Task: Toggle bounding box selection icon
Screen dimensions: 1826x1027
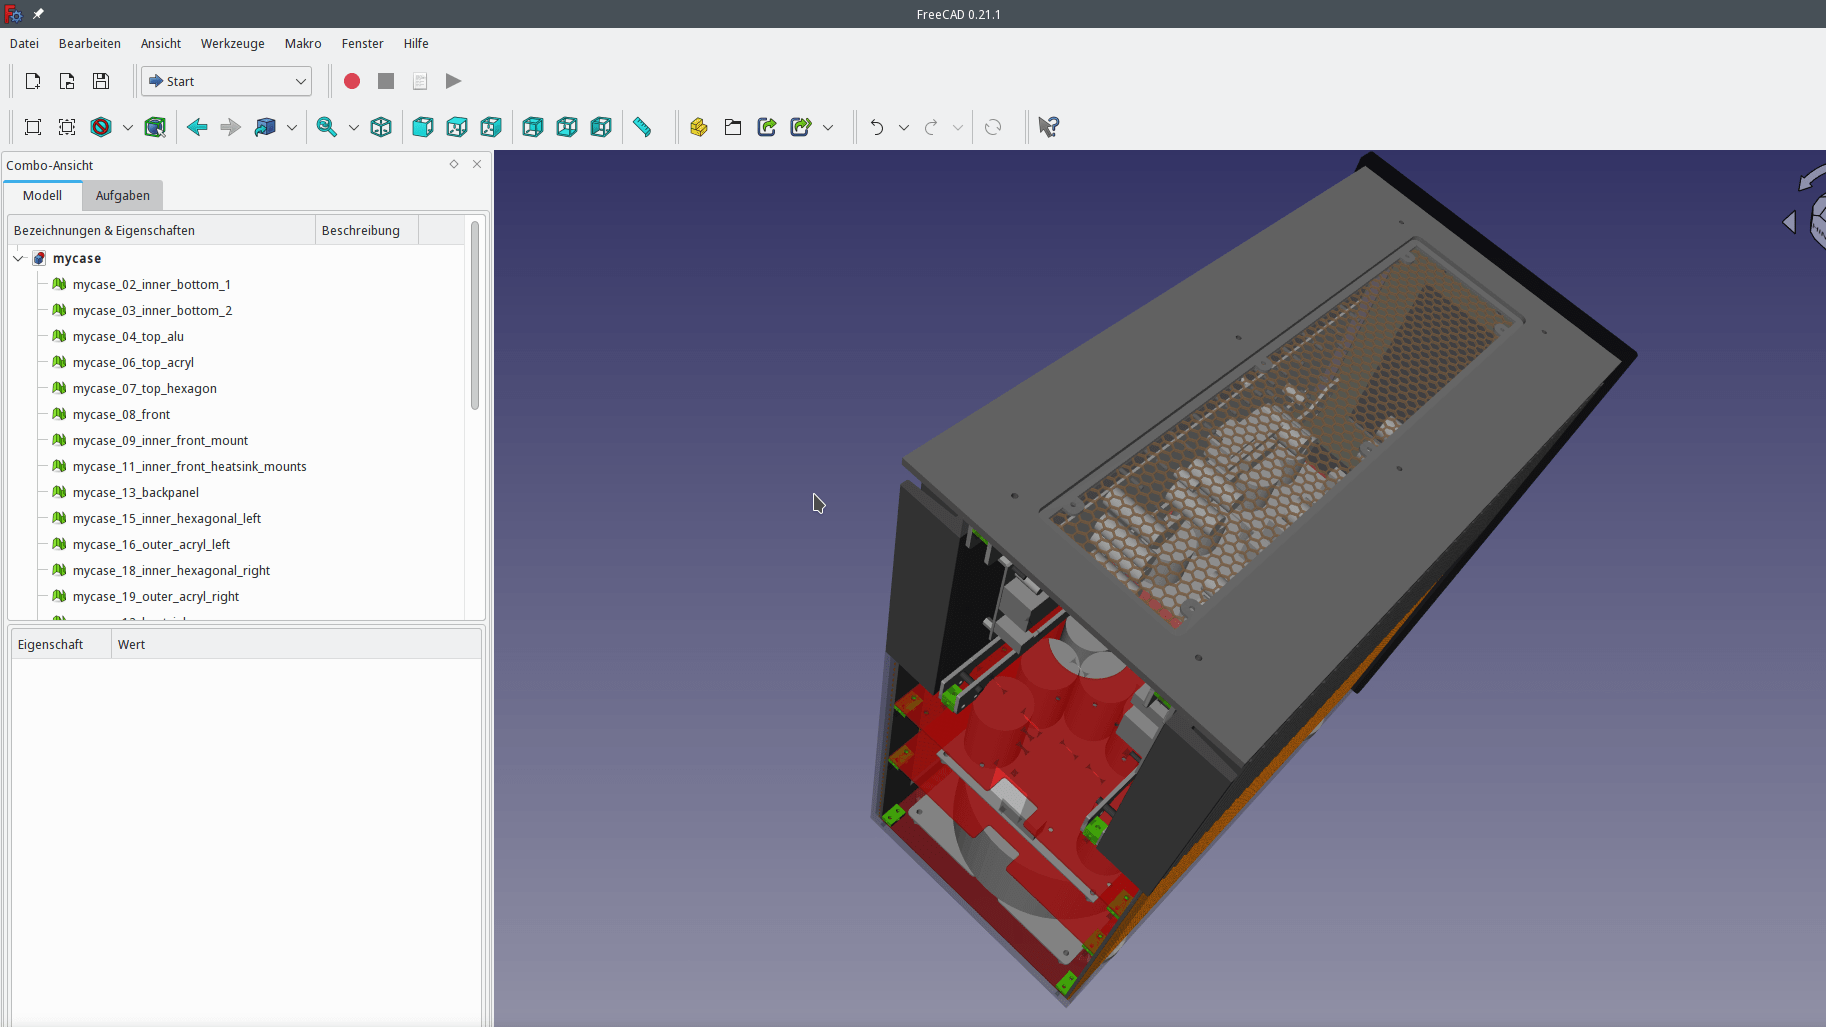Action: pos(155,127)
